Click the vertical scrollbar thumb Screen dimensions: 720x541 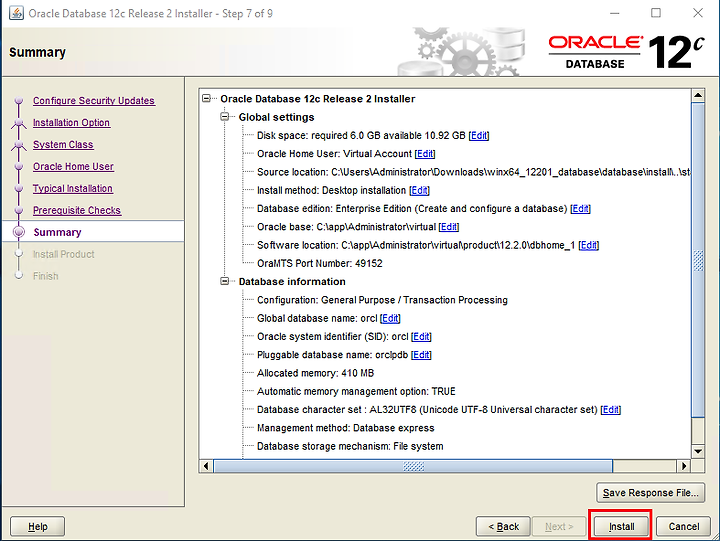[x=698, y=260]
